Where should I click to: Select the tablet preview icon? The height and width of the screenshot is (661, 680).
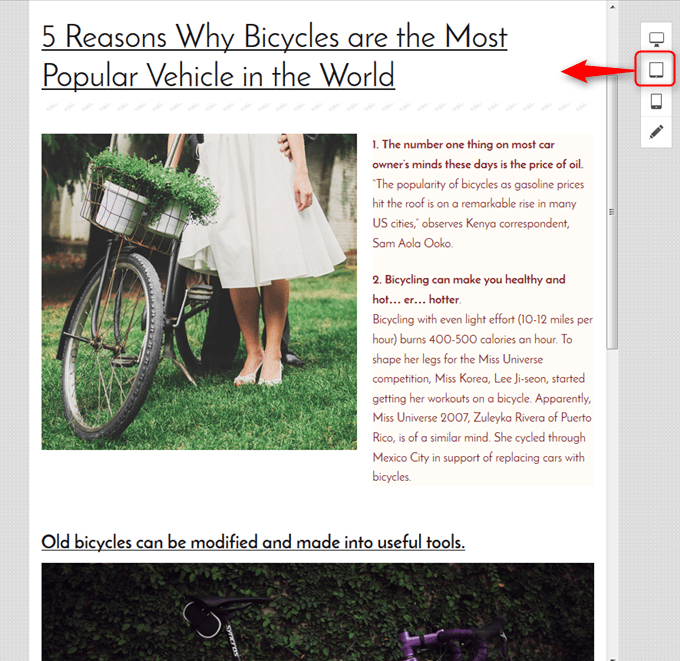[x=656, y=69]
